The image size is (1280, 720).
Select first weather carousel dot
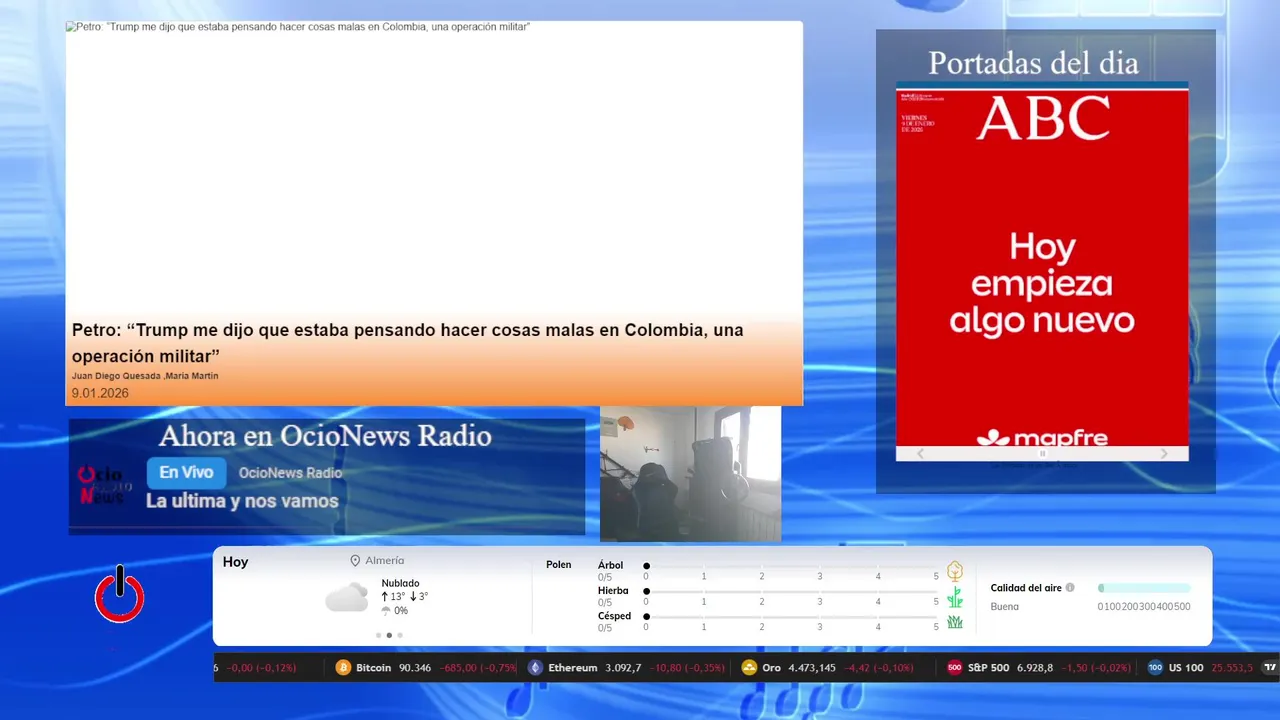click(x=378, y=635)
